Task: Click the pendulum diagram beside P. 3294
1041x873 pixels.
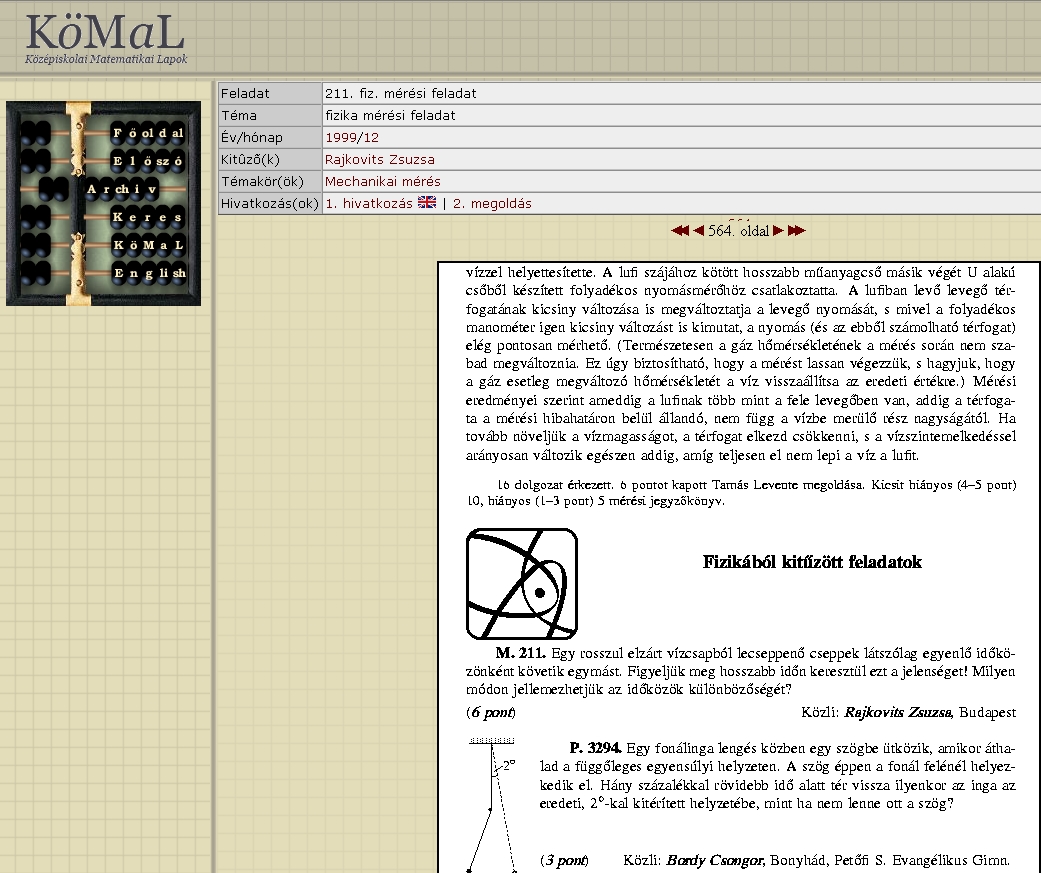Action: pyautogui.click(x=492, y=804)
